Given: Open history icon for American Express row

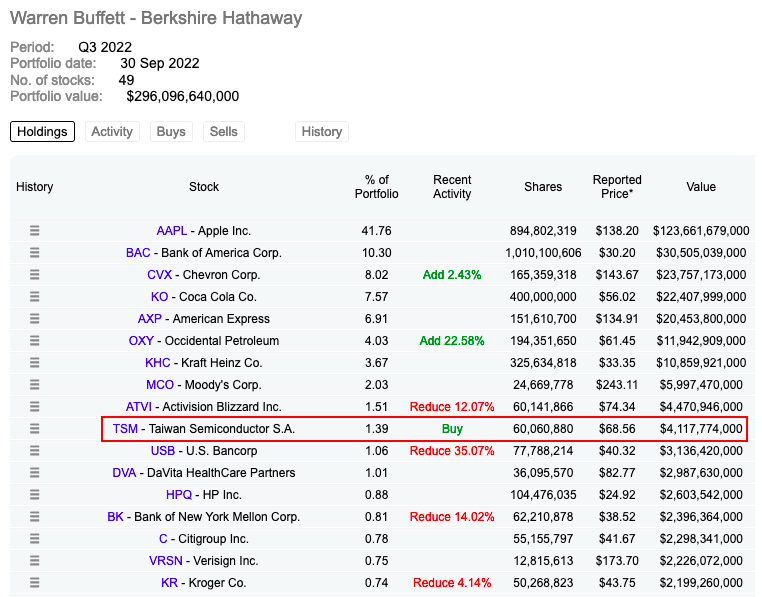Looking at the screenshot, I should 35,318.
